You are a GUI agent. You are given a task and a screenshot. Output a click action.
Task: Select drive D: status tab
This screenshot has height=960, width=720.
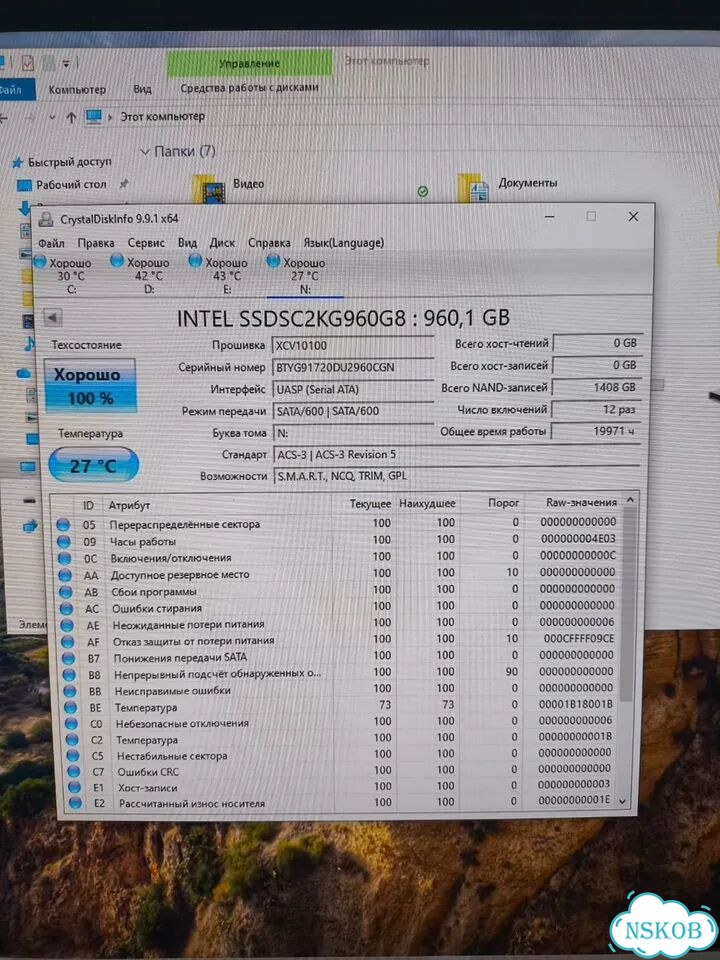[x=141, y=276]
